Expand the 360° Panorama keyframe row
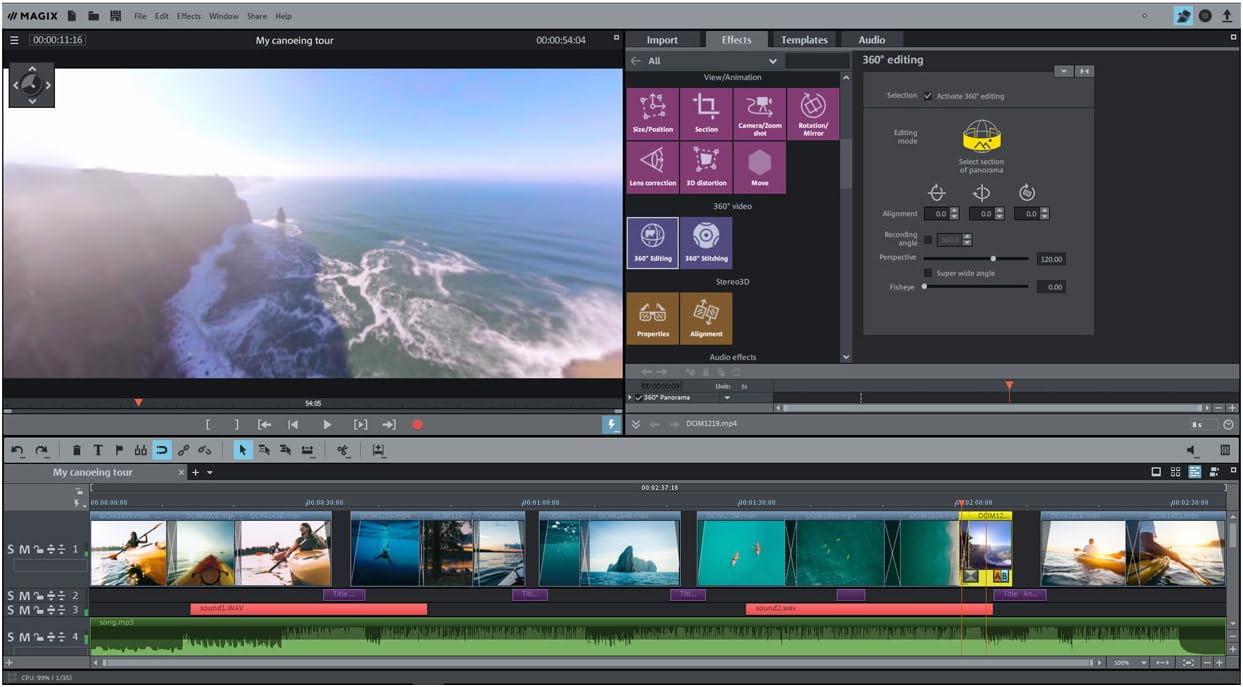Viewport: 1243px width, 687px height. tap(630, 398)
